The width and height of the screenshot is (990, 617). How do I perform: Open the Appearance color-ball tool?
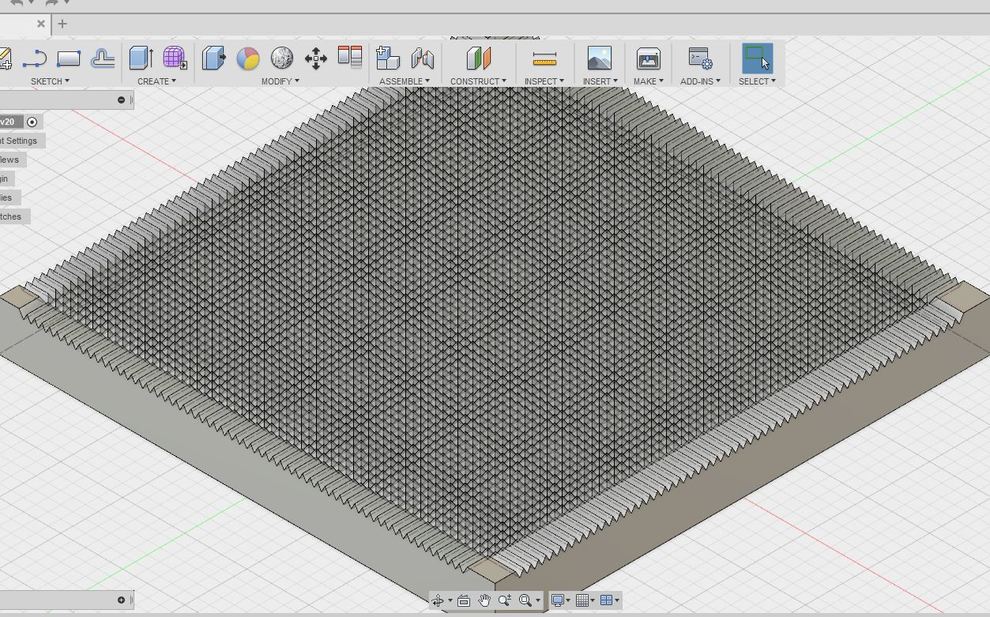click(248, 59)
